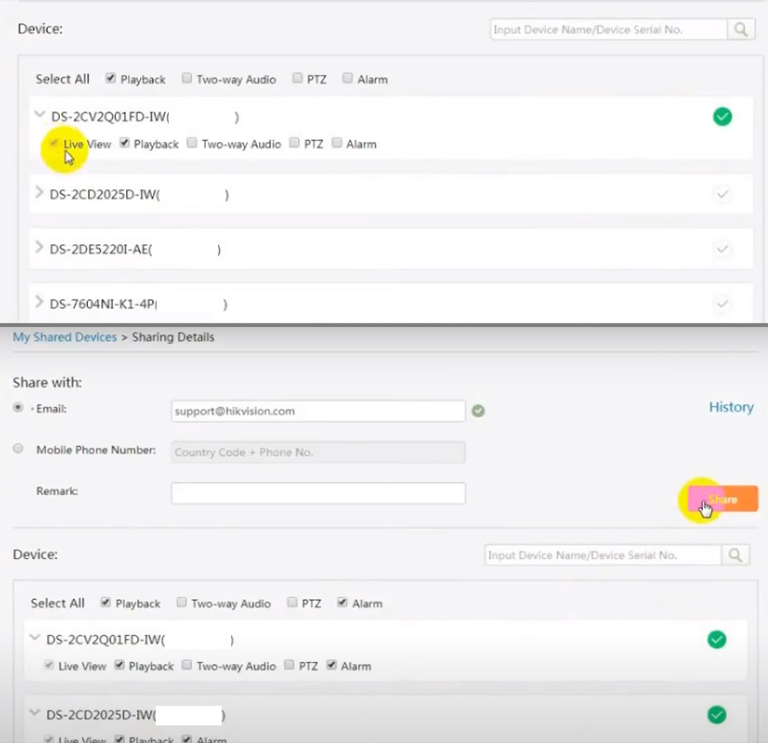Click the Country Code + Phone No. field
Viewport: 768px width, 746px height.
pyautogui.click(x=318, y=452)
